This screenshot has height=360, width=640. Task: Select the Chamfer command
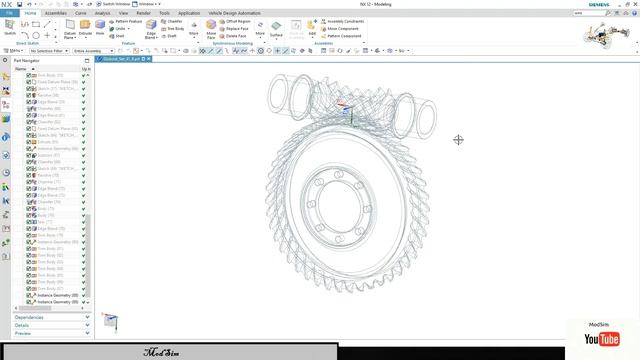[172, 21]
